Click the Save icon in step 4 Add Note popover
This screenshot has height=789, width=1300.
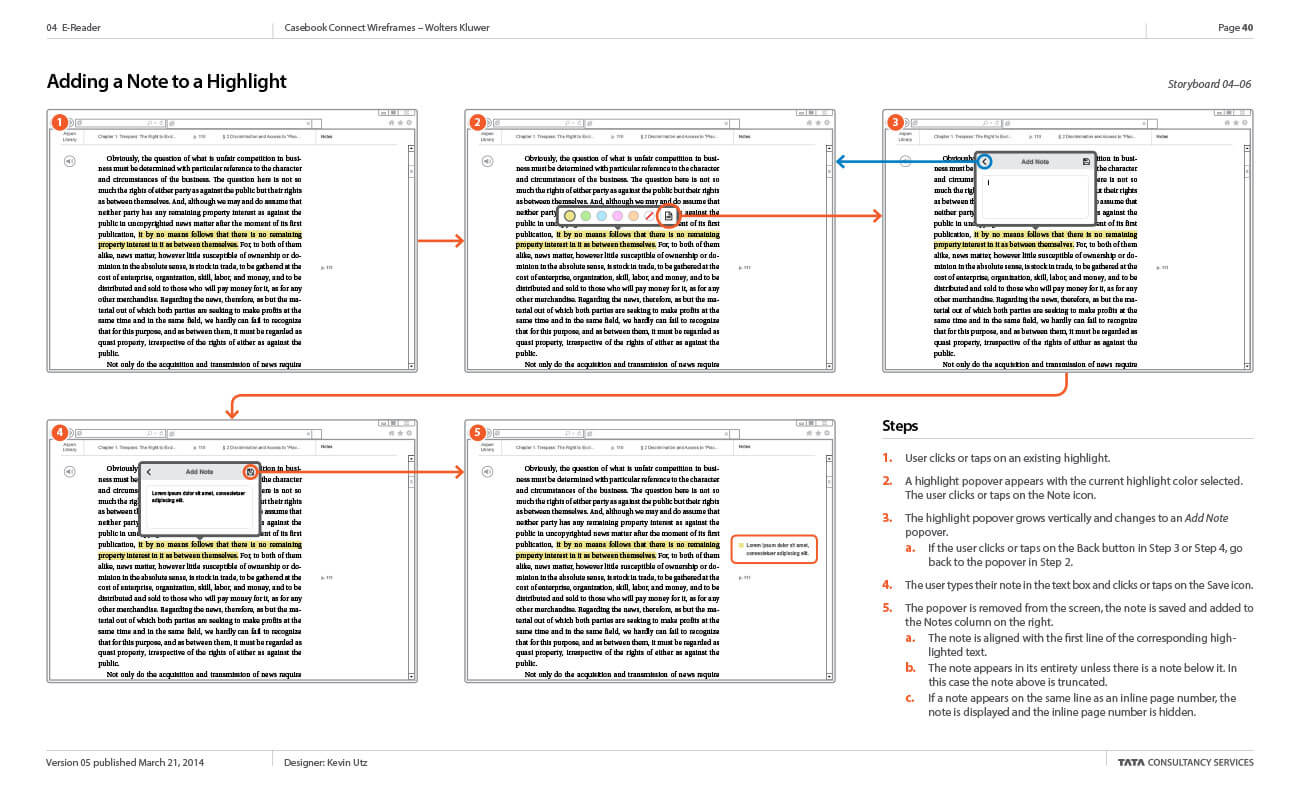[249, 471]
